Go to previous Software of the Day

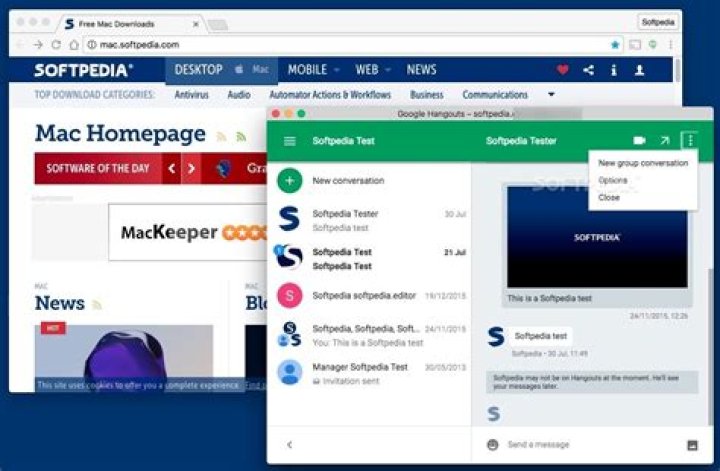tap(171, 168)
